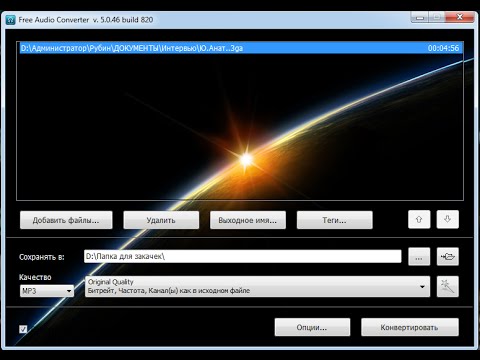
Task: Click the Удалить button
Action: (161, 220)
